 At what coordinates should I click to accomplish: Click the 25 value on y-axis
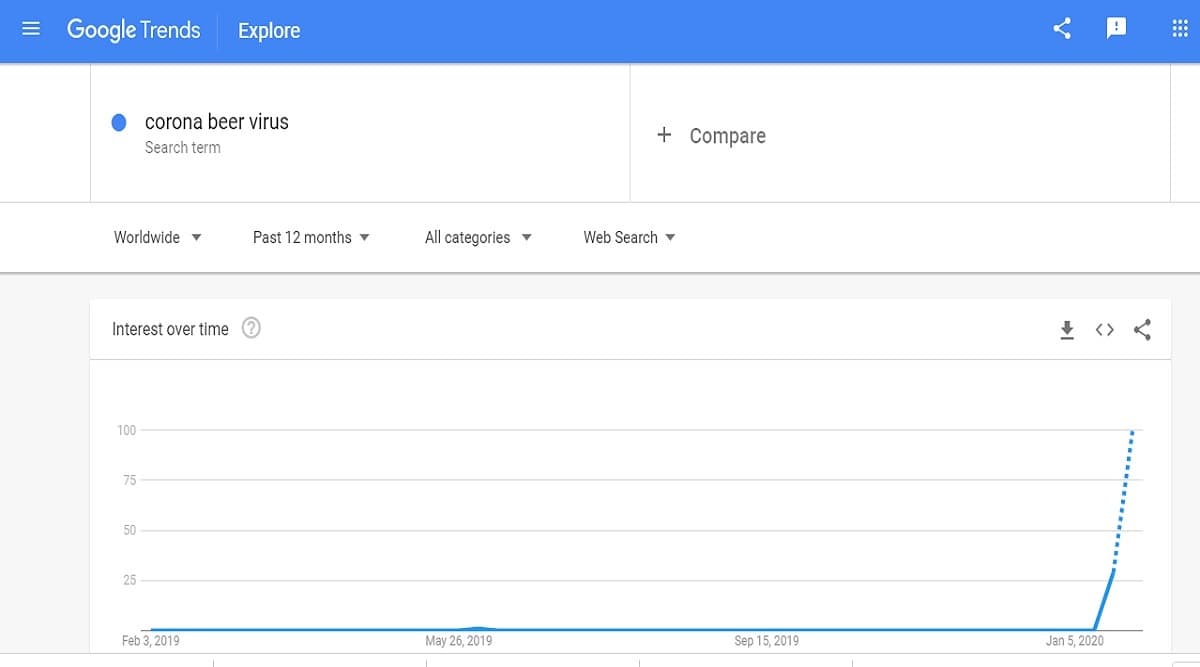pos(129,580)
